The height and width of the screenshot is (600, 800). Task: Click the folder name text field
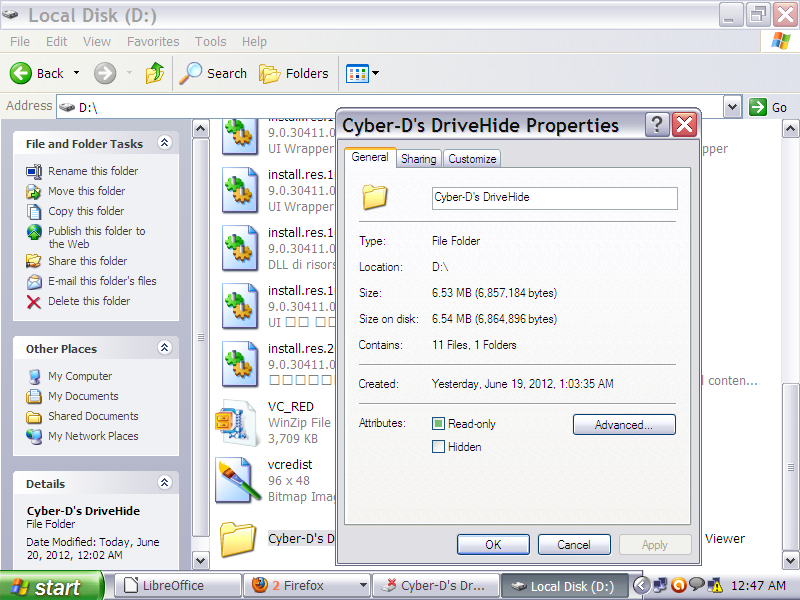point(554,198)
